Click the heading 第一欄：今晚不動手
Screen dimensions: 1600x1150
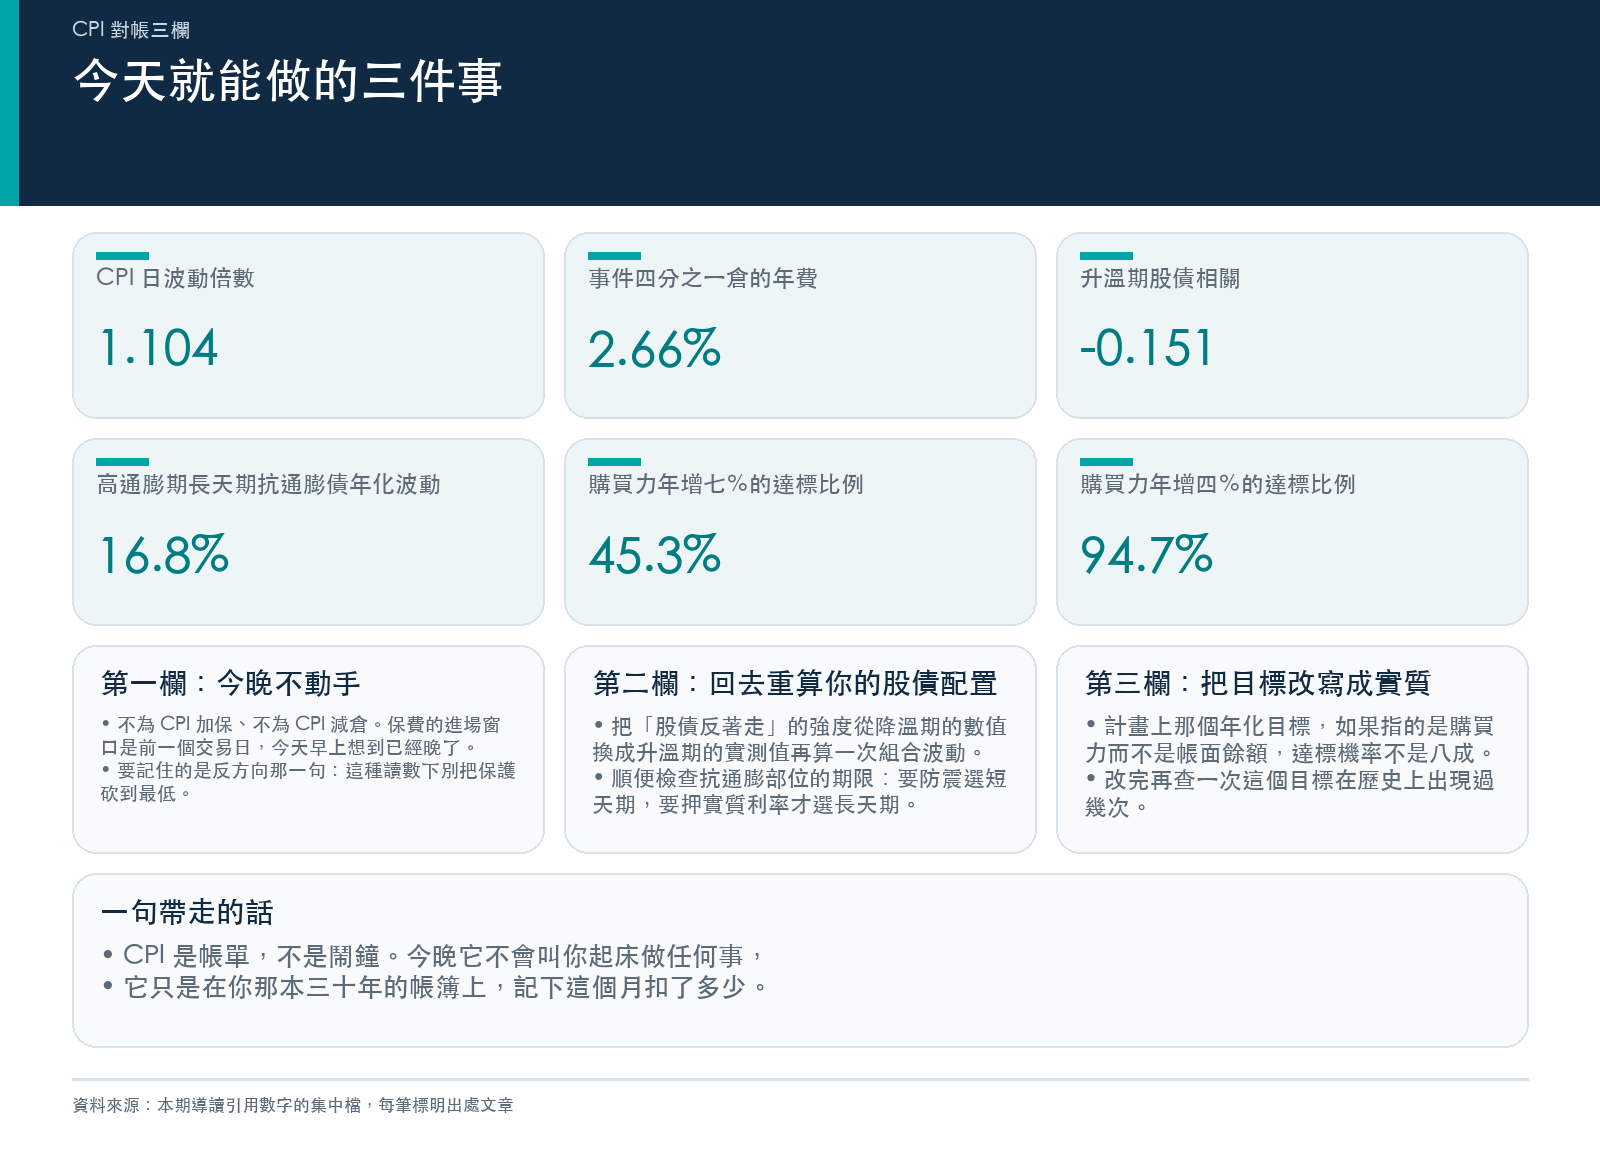[231, 684]
